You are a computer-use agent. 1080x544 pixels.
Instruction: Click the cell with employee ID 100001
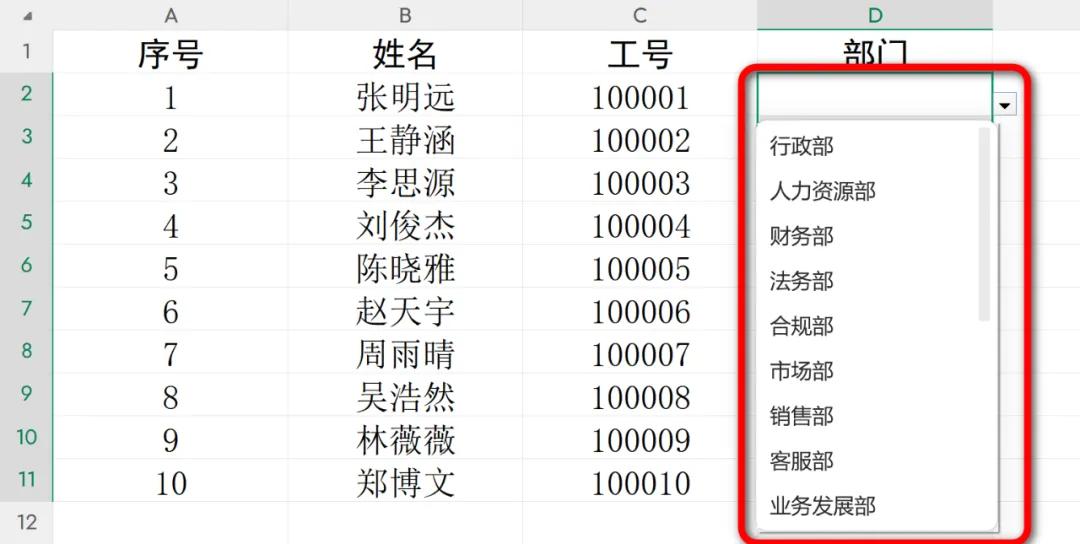640,94
